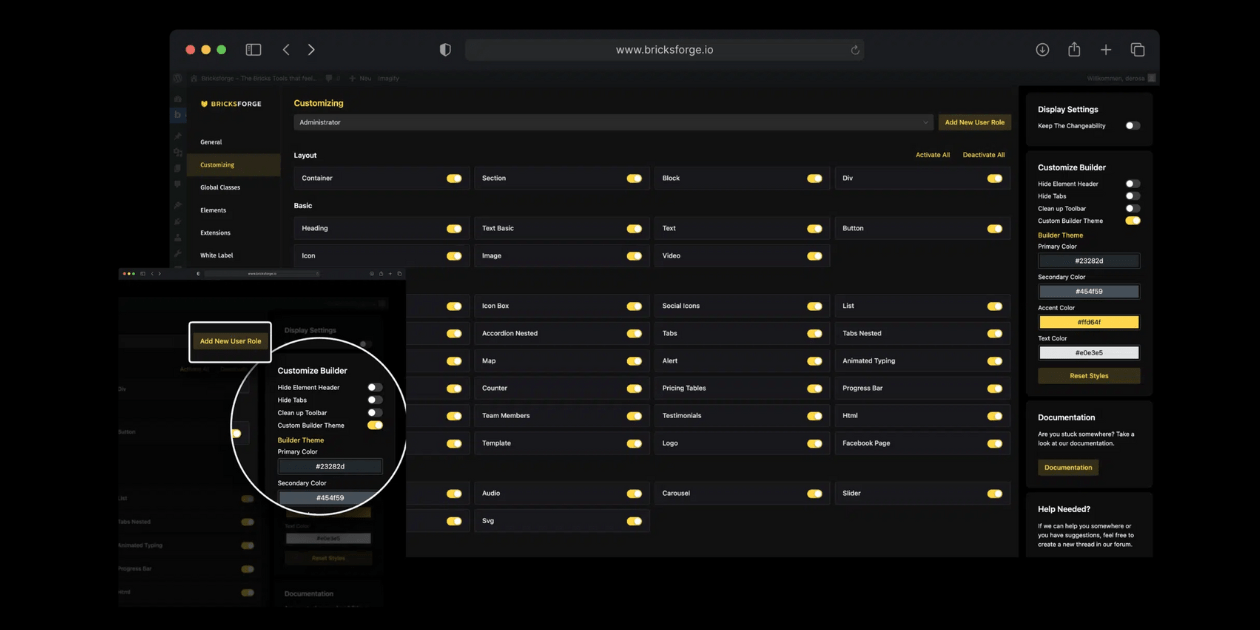Screen dimensions: 1260x630
Task: Open a new browser tab with the plus icon
Action: [x=1104, y=48]
